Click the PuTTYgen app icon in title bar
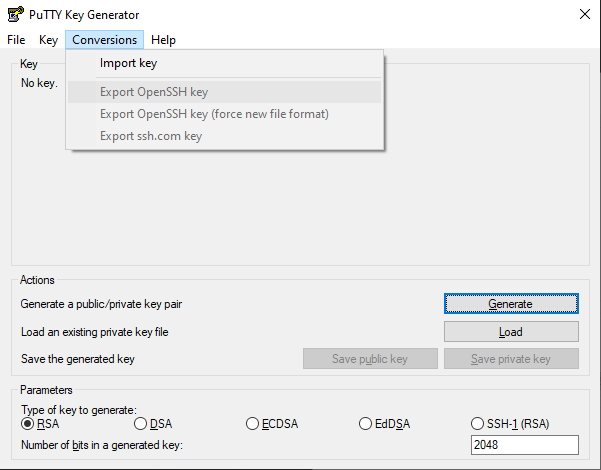The image size is (601, 470). (x=15, y=14)
